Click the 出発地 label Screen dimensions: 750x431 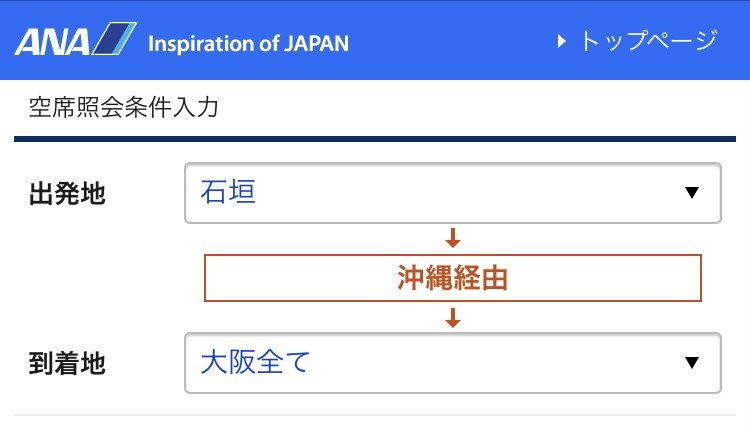(67, 194)
